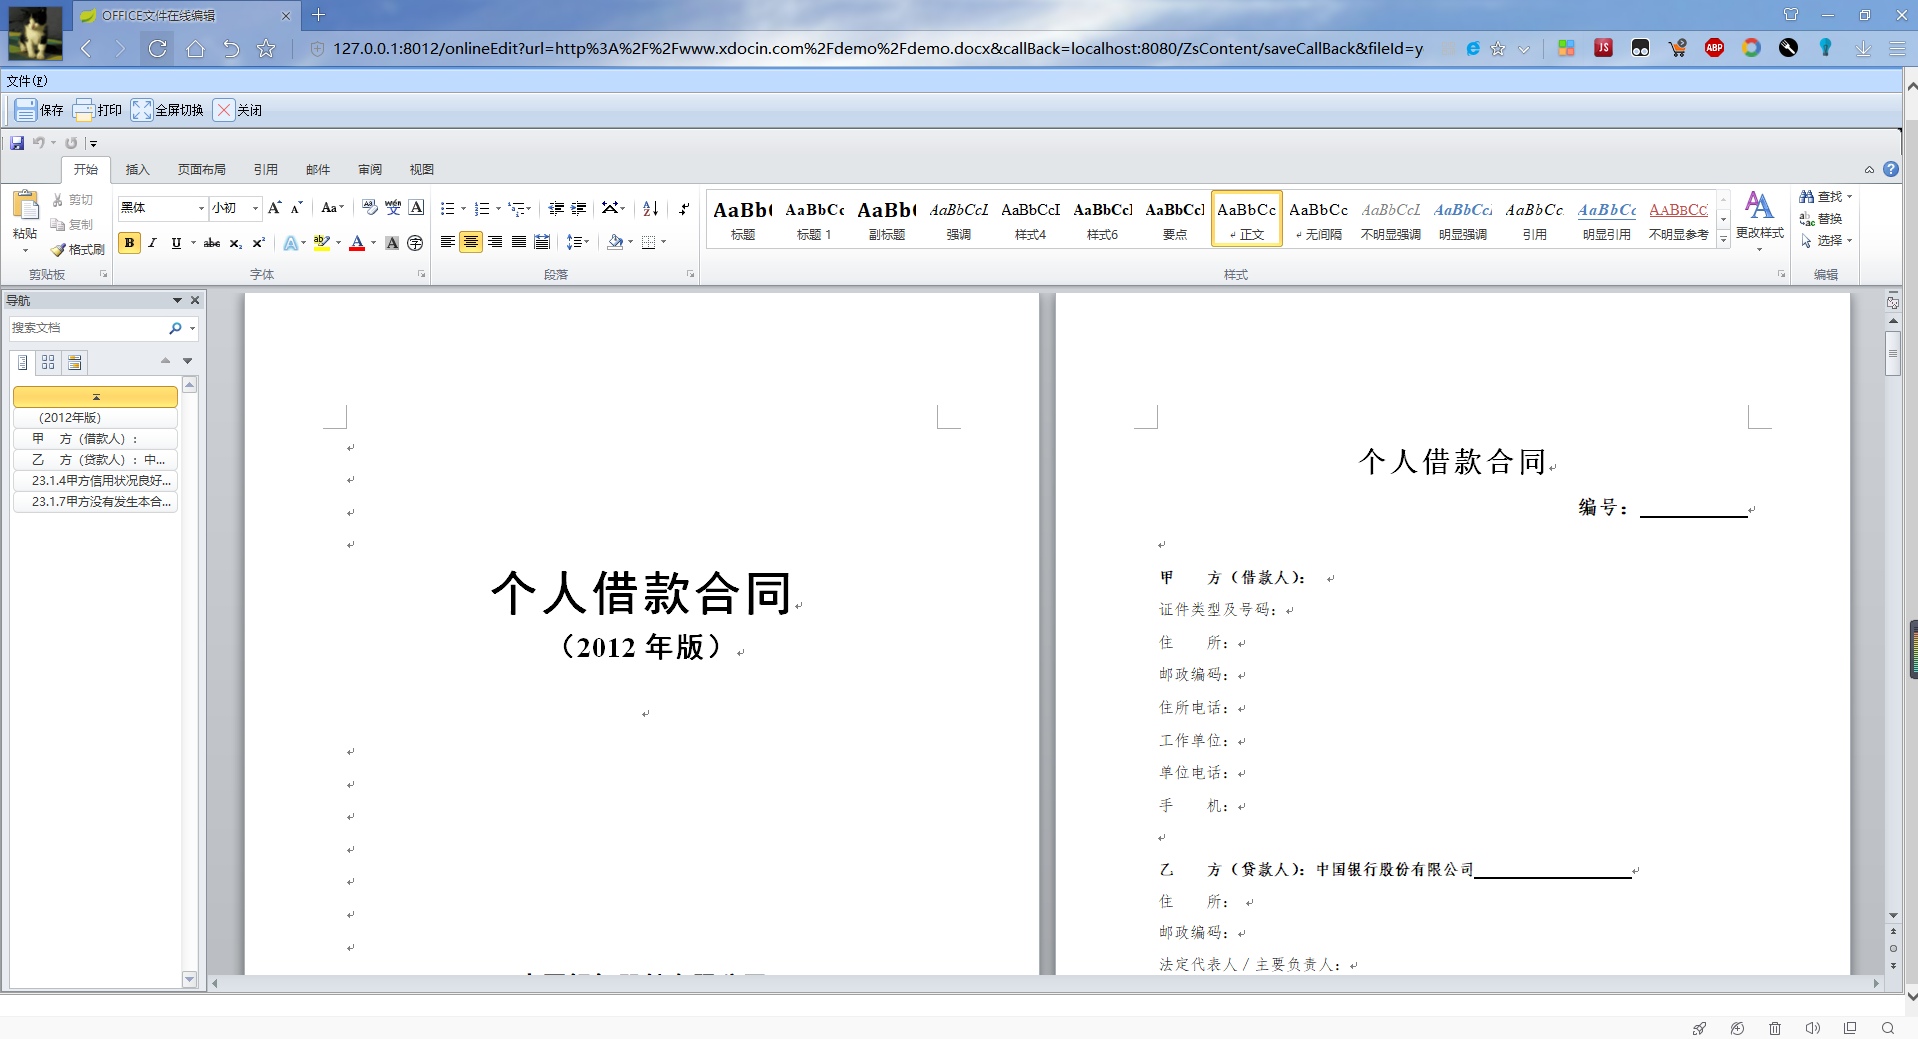This screenshot has width=1918, height=1039.
Task: Open the font size dropdown 小初
Action: (255, 208)
